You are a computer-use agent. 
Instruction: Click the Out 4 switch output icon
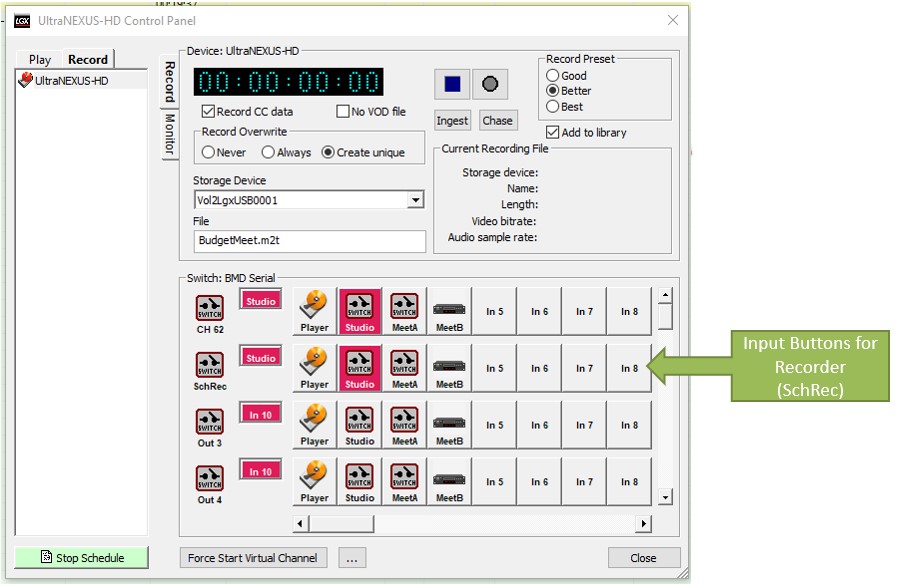(x=209, y=479)
